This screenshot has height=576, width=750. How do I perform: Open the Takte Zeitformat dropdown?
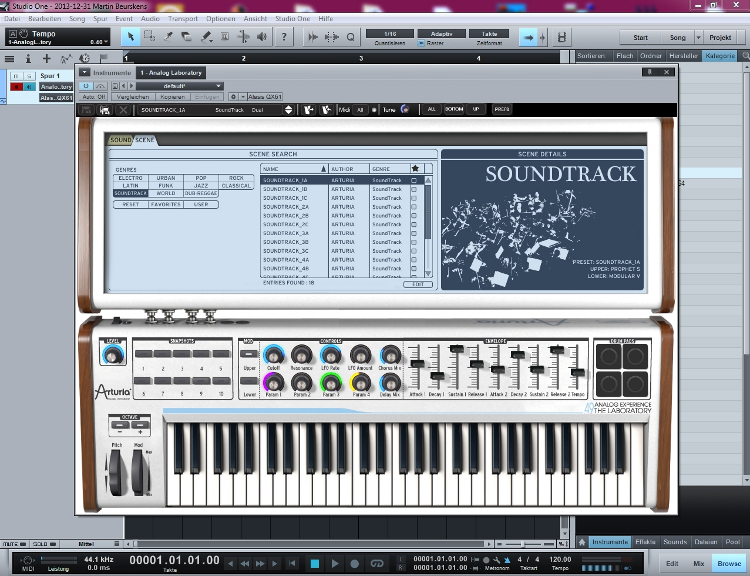click(489, 34)
